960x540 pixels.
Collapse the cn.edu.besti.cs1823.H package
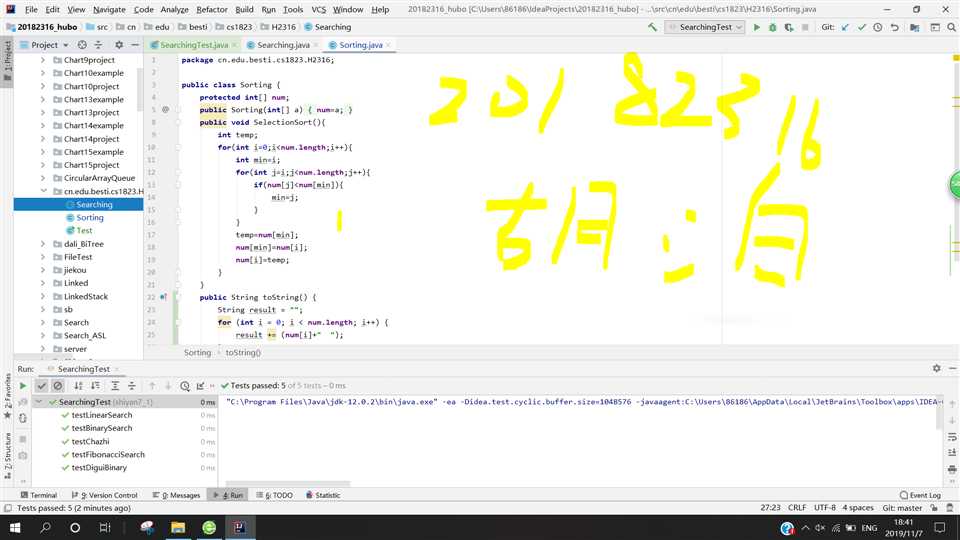tap(43, 191)
